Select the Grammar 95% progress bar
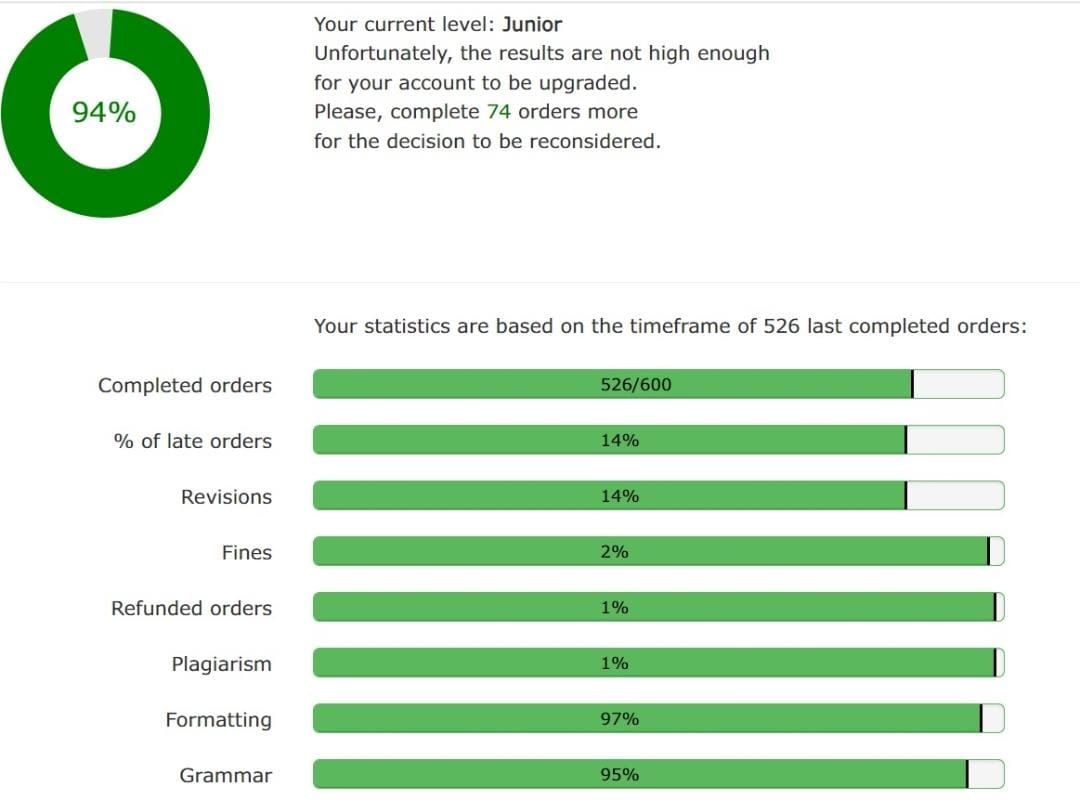Screen dimensions: 1080x803 (658, 775)
